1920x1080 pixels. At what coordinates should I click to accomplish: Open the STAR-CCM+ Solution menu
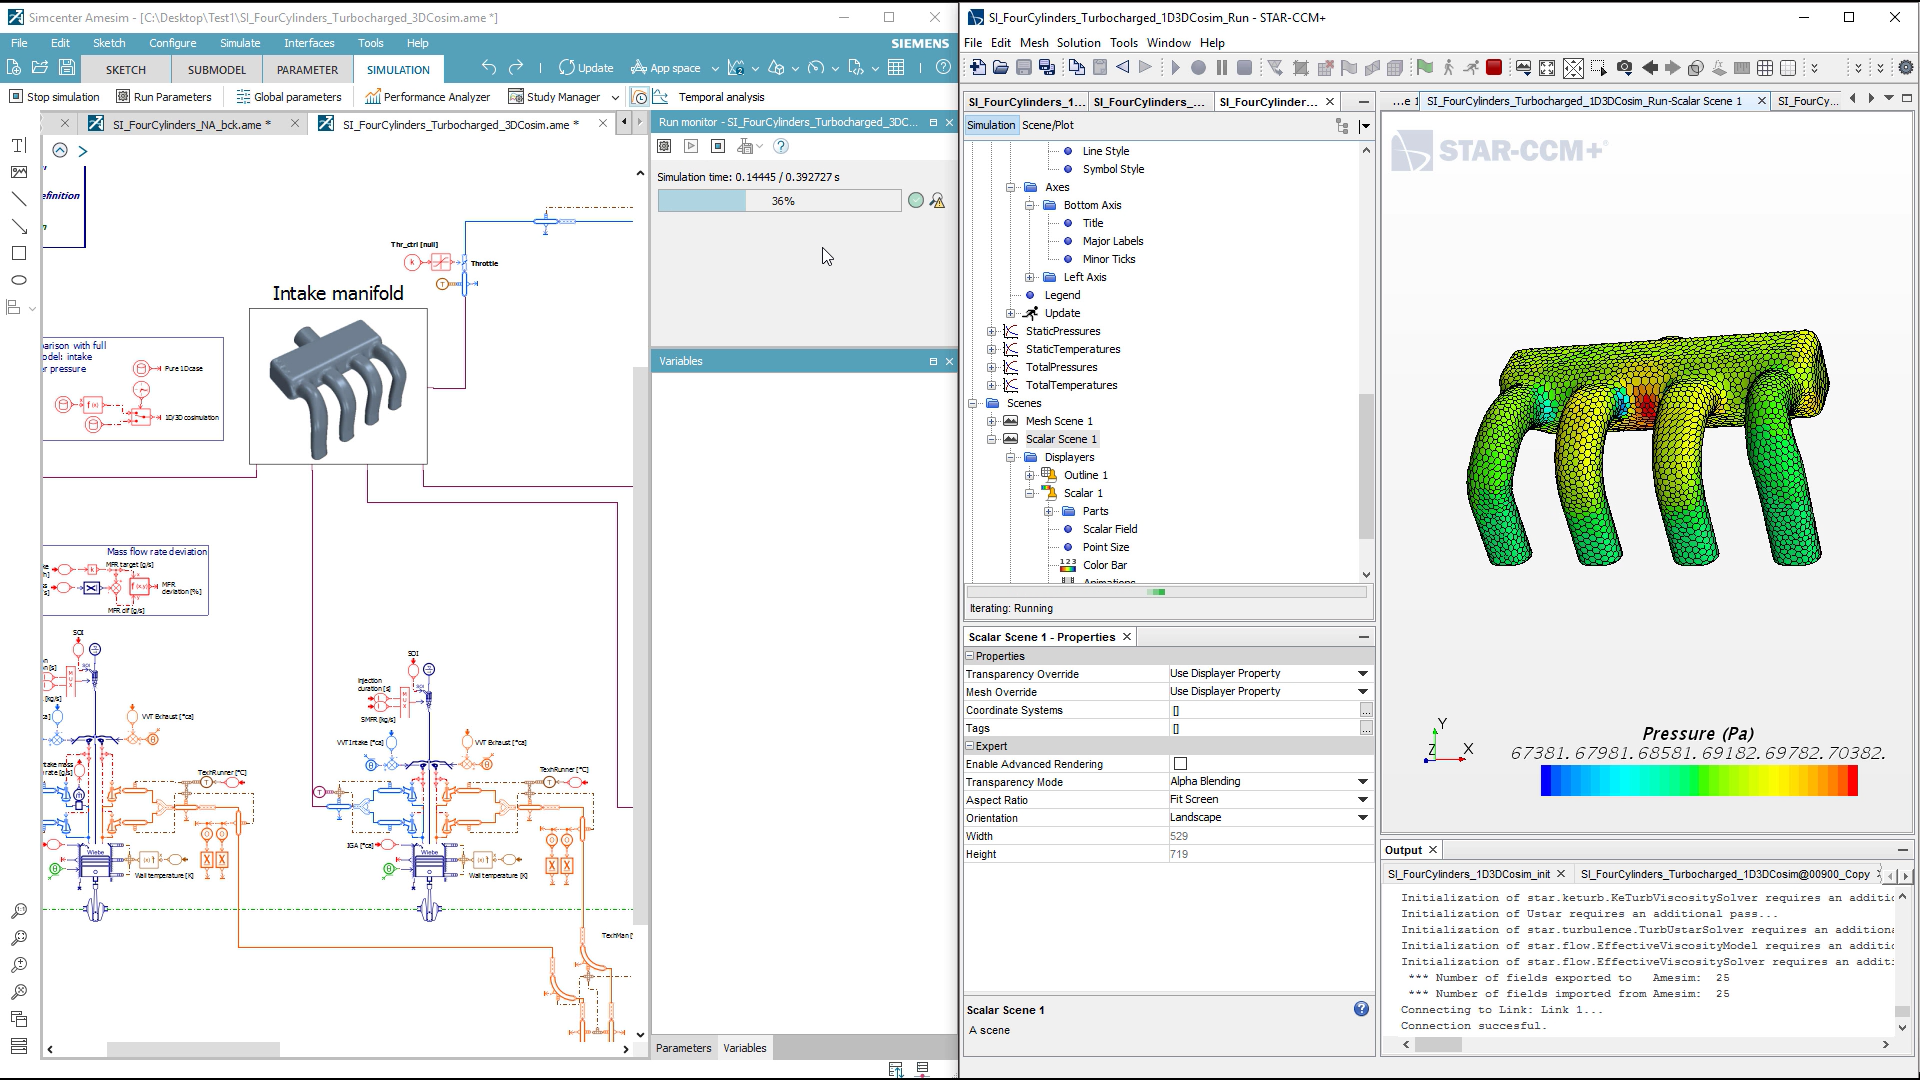click(x=1078, y=43)
